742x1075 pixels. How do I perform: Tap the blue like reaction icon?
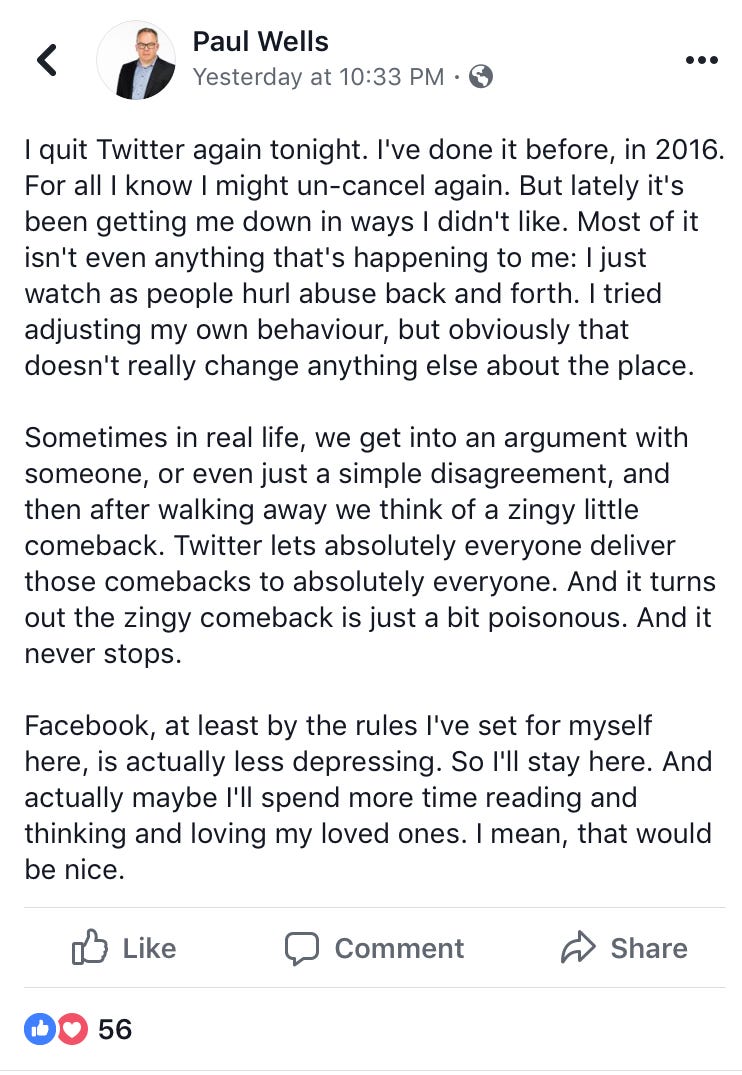tap(40, 1029)
